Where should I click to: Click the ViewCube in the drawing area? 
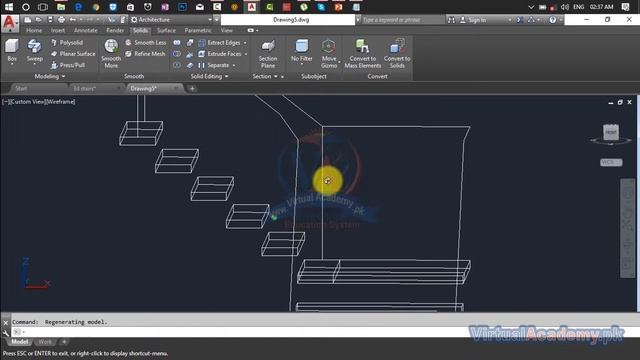pyautogui.click(x=611, y=133)
